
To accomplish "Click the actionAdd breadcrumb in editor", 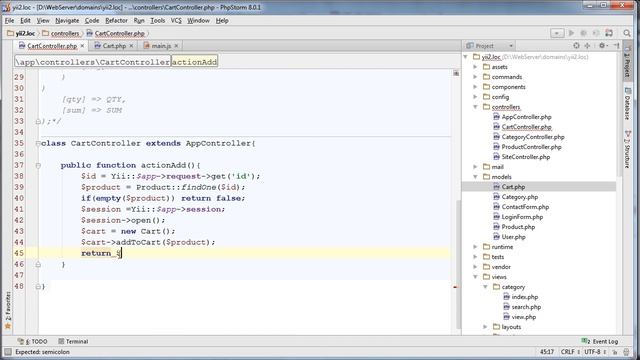I will (x=194, y=62).
